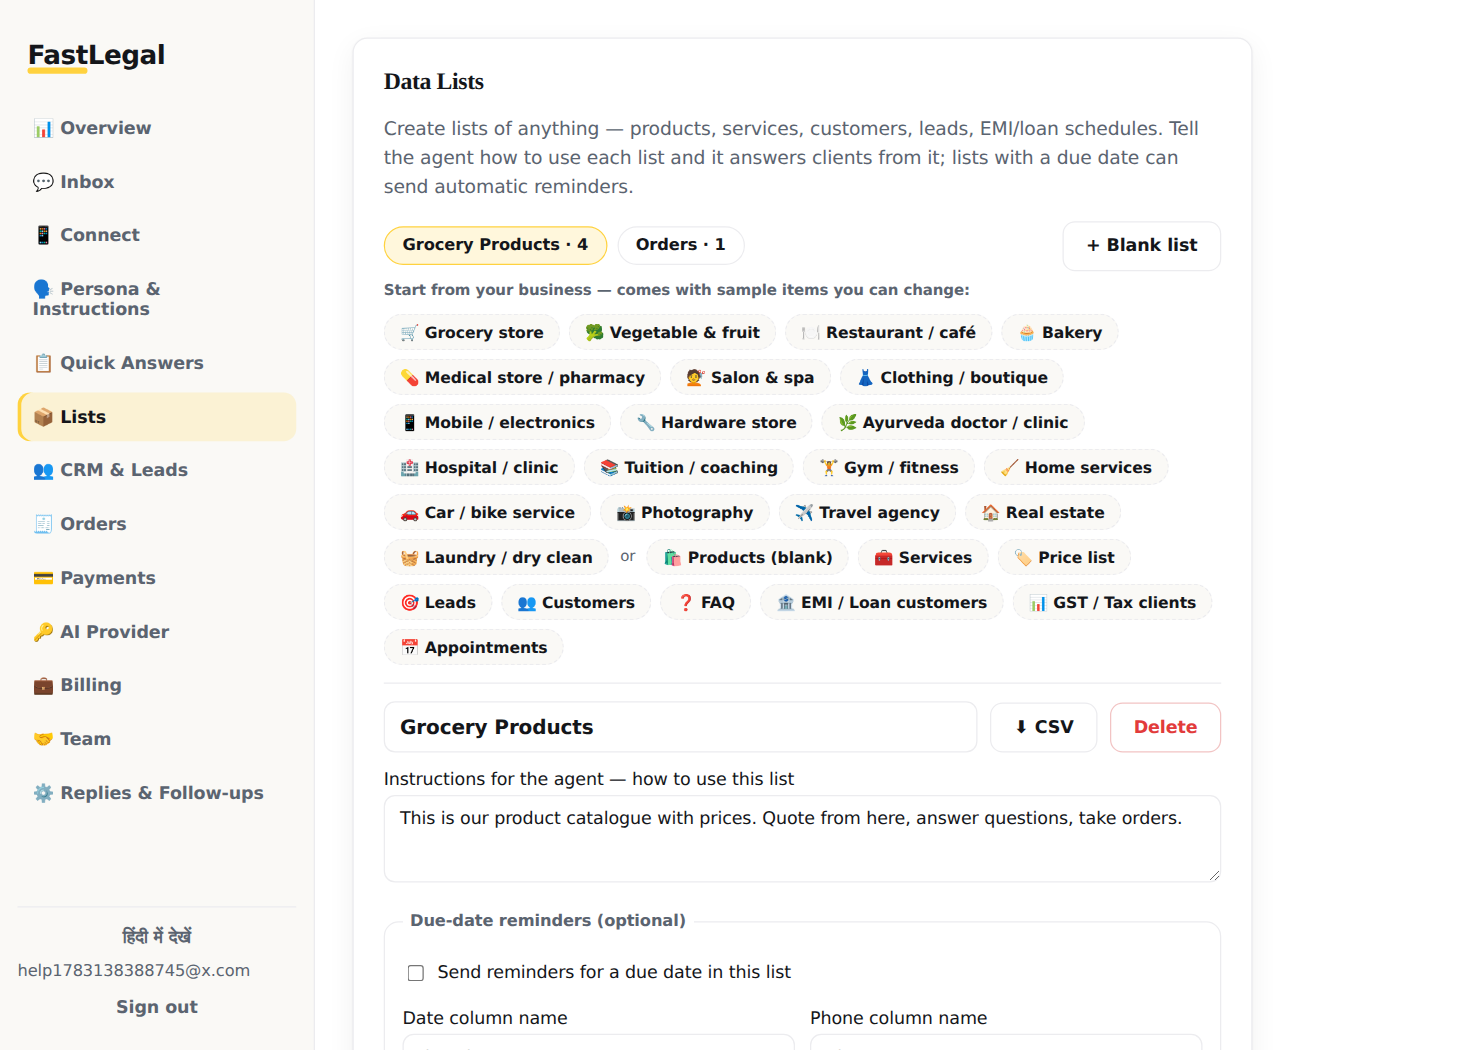
Task: Click the agent instructions text area
Action: coord(802,839)
